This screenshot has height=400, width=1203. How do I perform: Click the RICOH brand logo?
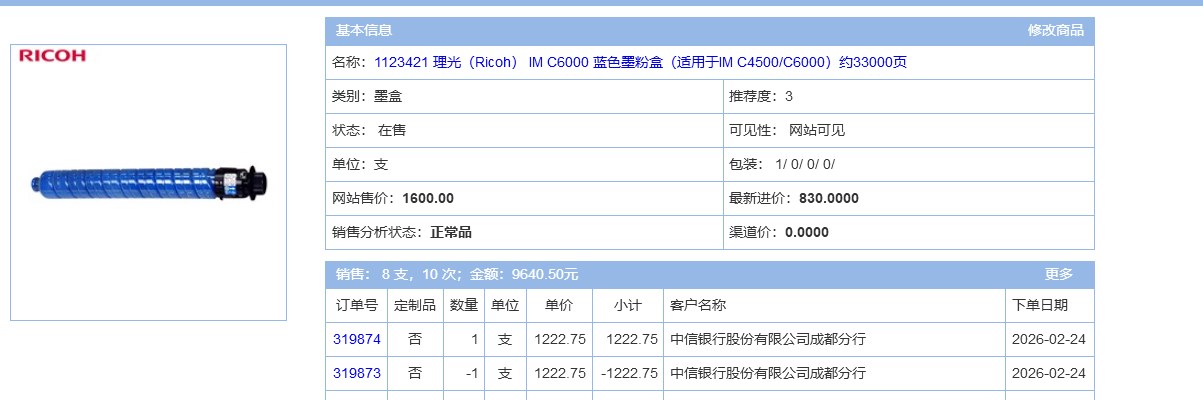53,56
